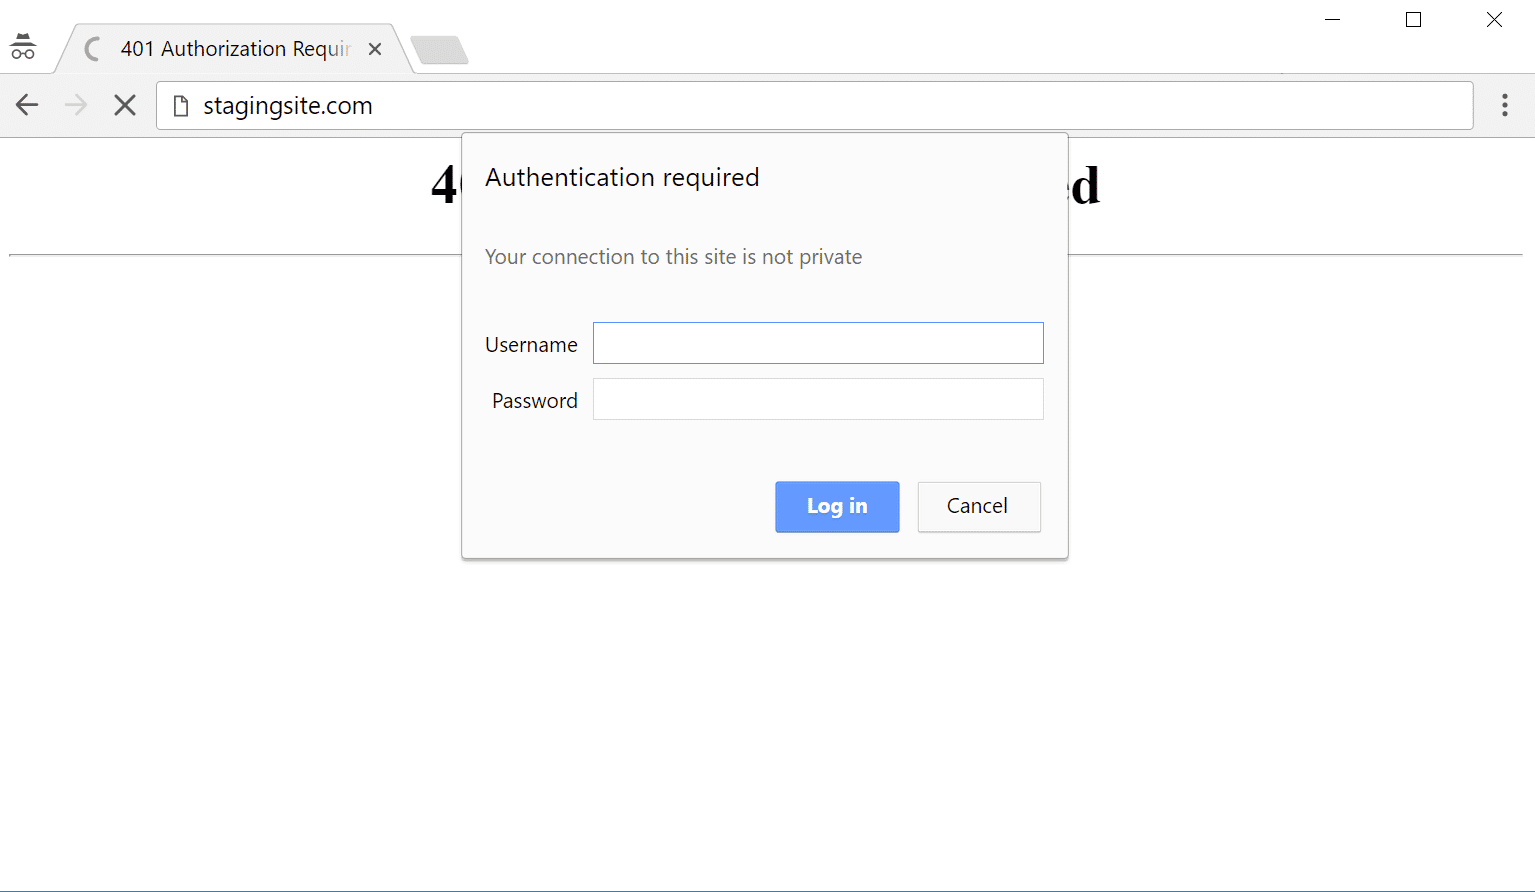Image resolution: width=1535 pixels, height=892 pixels.
Task: Focus the Username input field
Action: [x=817, y=343]
